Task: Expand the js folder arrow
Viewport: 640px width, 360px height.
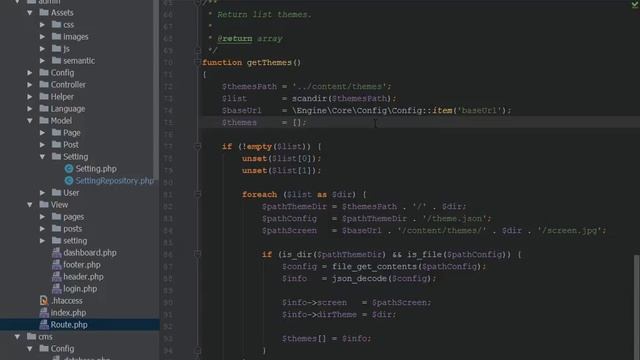Action: point(42,49)
